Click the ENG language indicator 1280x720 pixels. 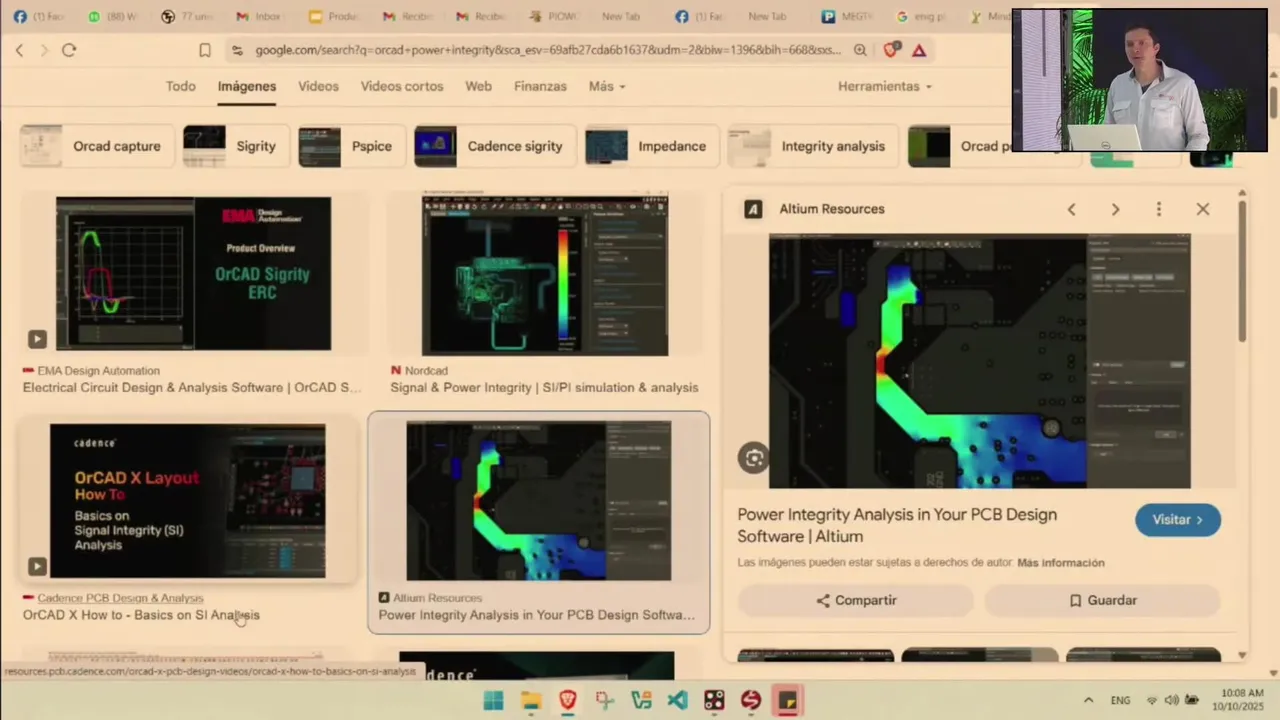(x=1121, y=700)
